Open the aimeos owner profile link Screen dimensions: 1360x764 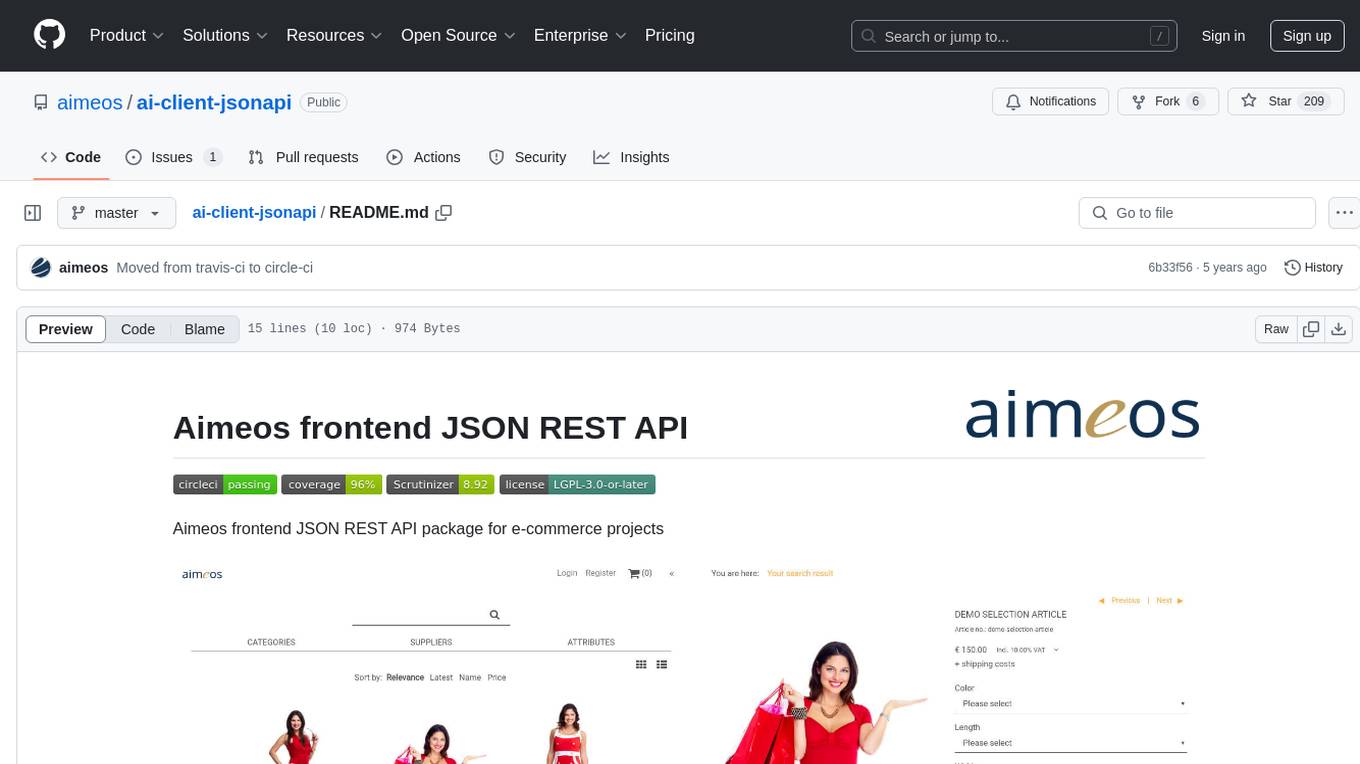click(x=90, y=102)
